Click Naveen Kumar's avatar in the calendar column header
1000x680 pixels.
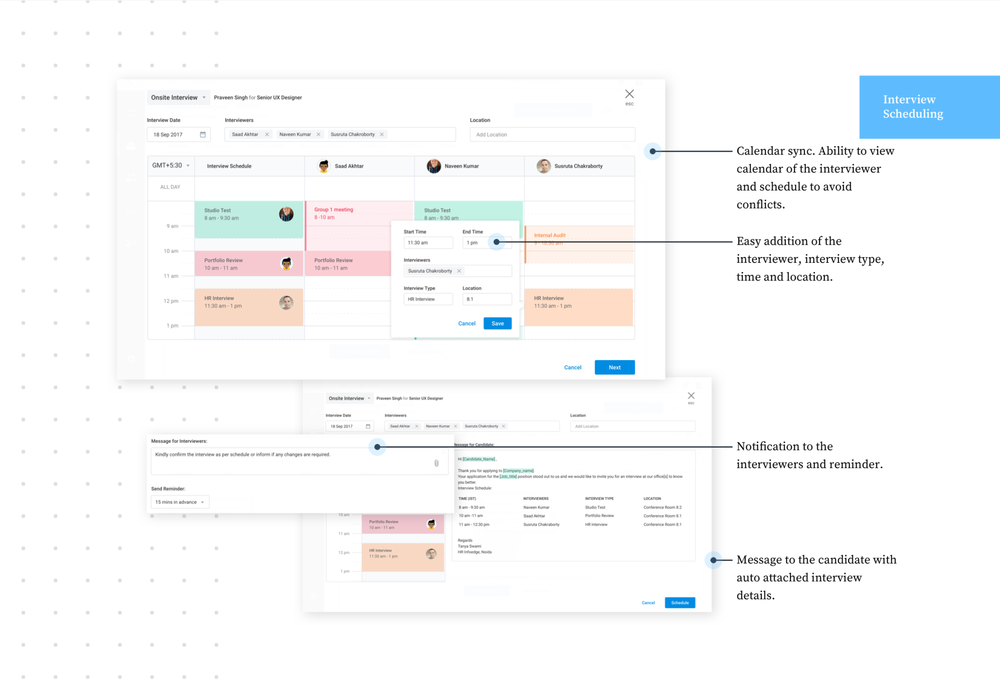click(434, 166)
